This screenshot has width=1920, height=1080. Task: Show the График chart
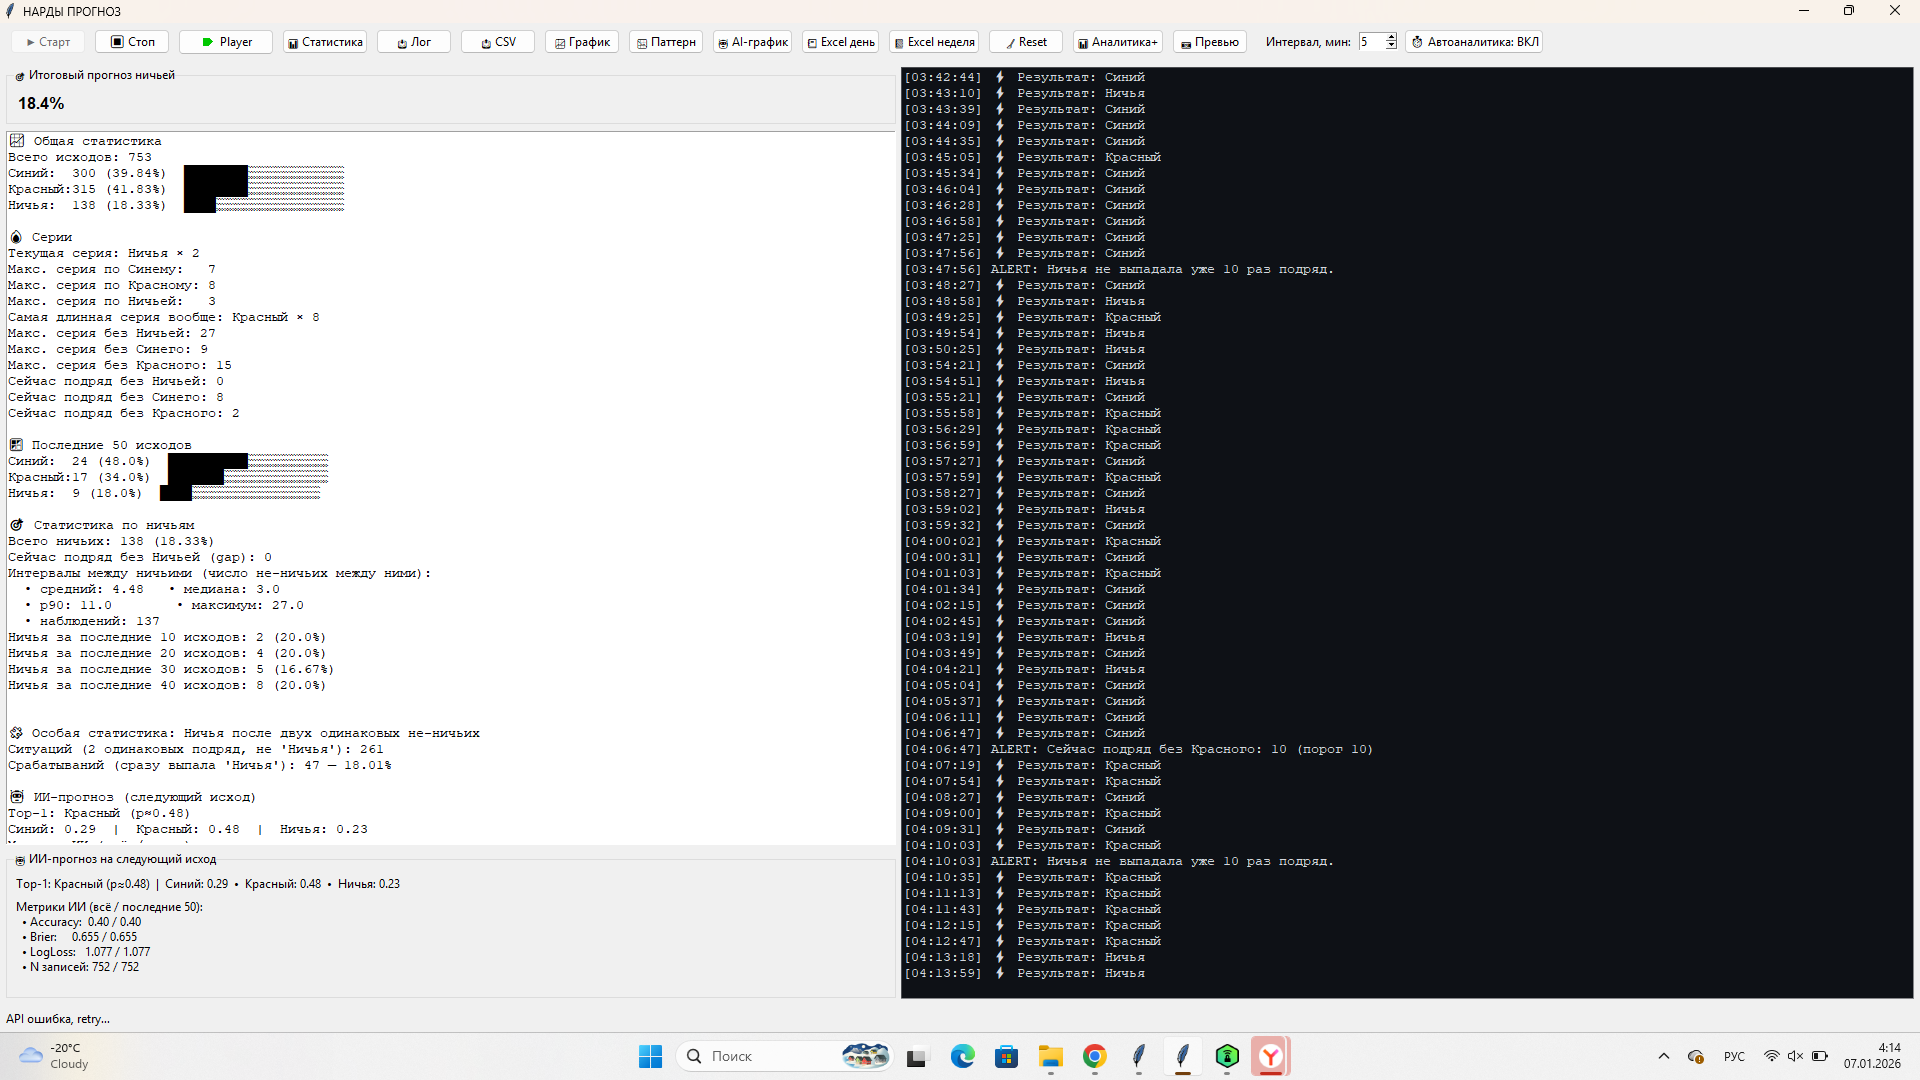(x=582, y=42)
